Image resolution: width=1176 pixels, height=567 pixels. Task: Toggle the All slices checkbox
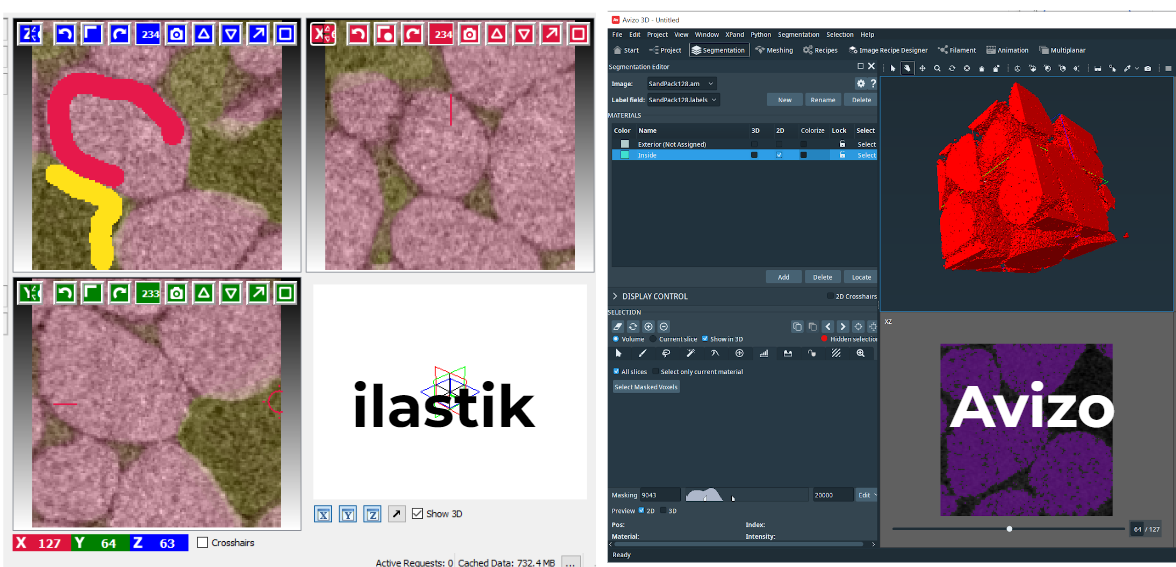[x=615, y=371]
